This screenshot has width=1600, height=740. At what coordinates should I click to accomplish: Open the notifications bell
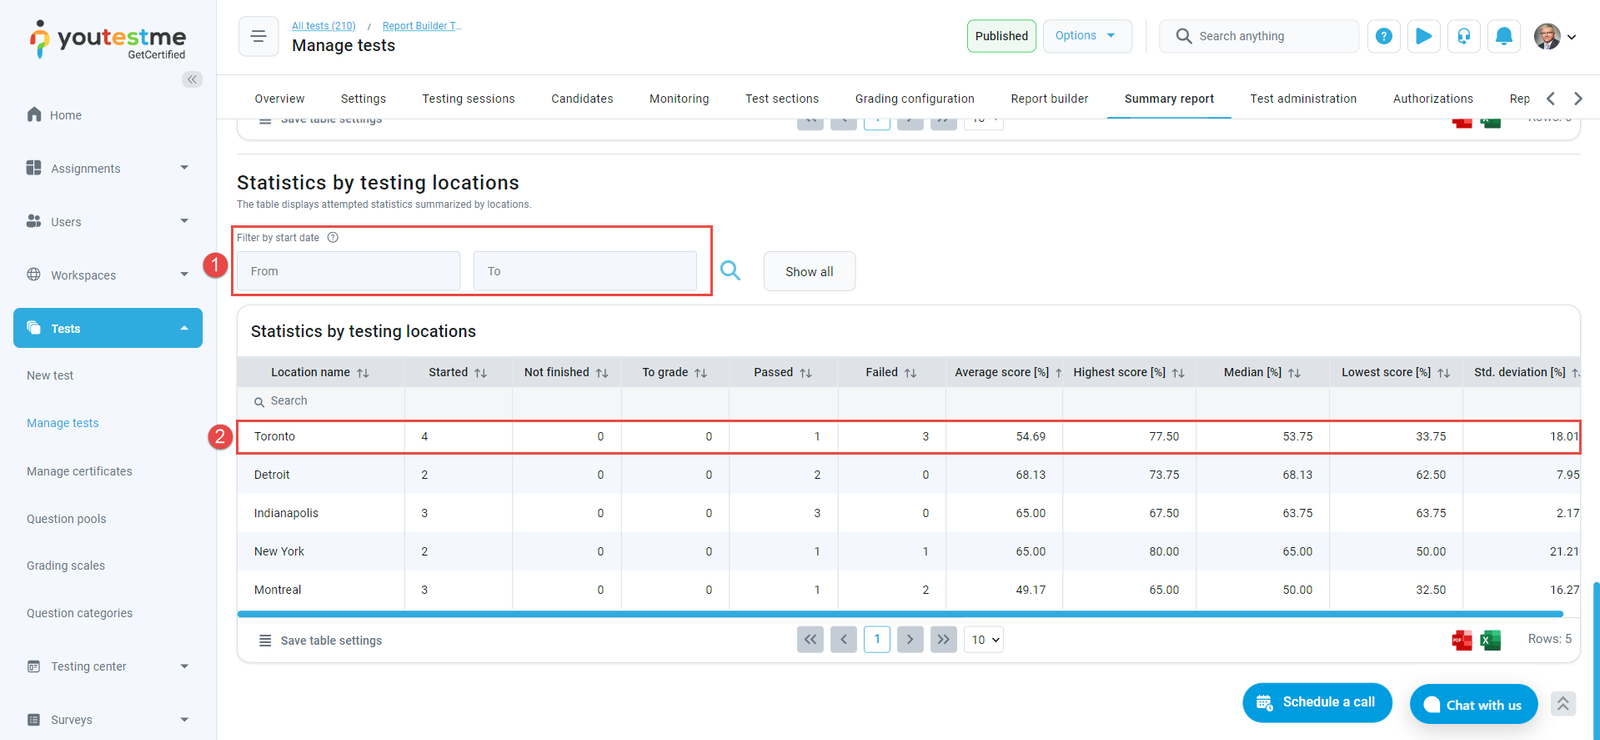point(1503,36)
